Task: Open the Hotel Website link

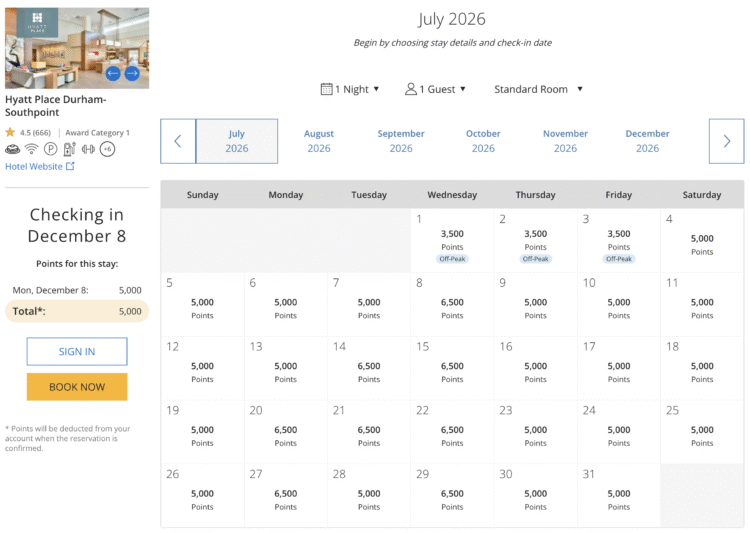Action: coord(40,167)
